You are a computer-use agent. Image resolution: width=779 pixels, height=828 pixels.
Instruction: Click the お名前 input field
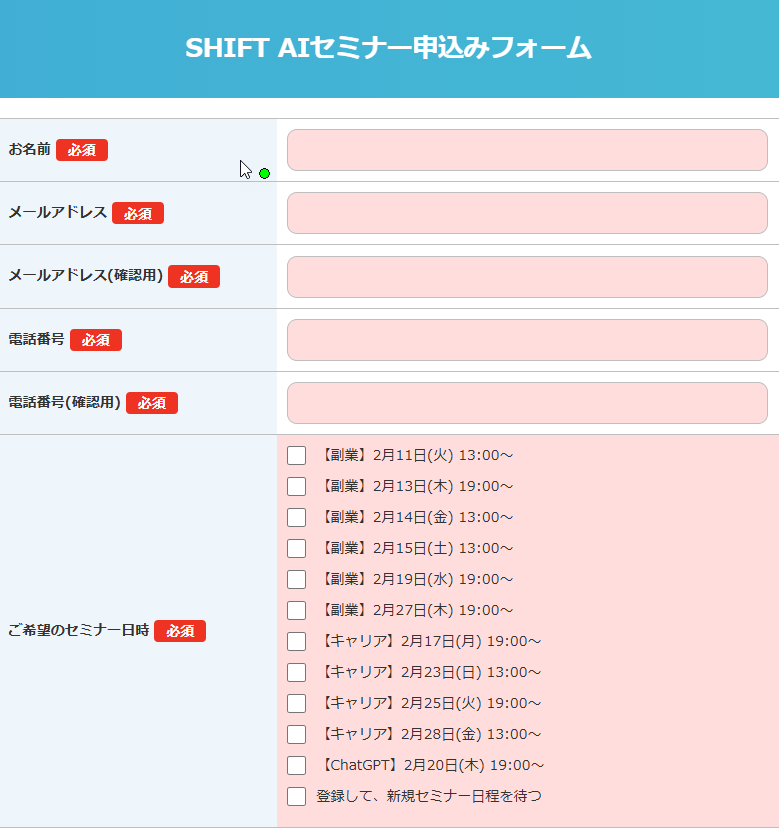527,150
